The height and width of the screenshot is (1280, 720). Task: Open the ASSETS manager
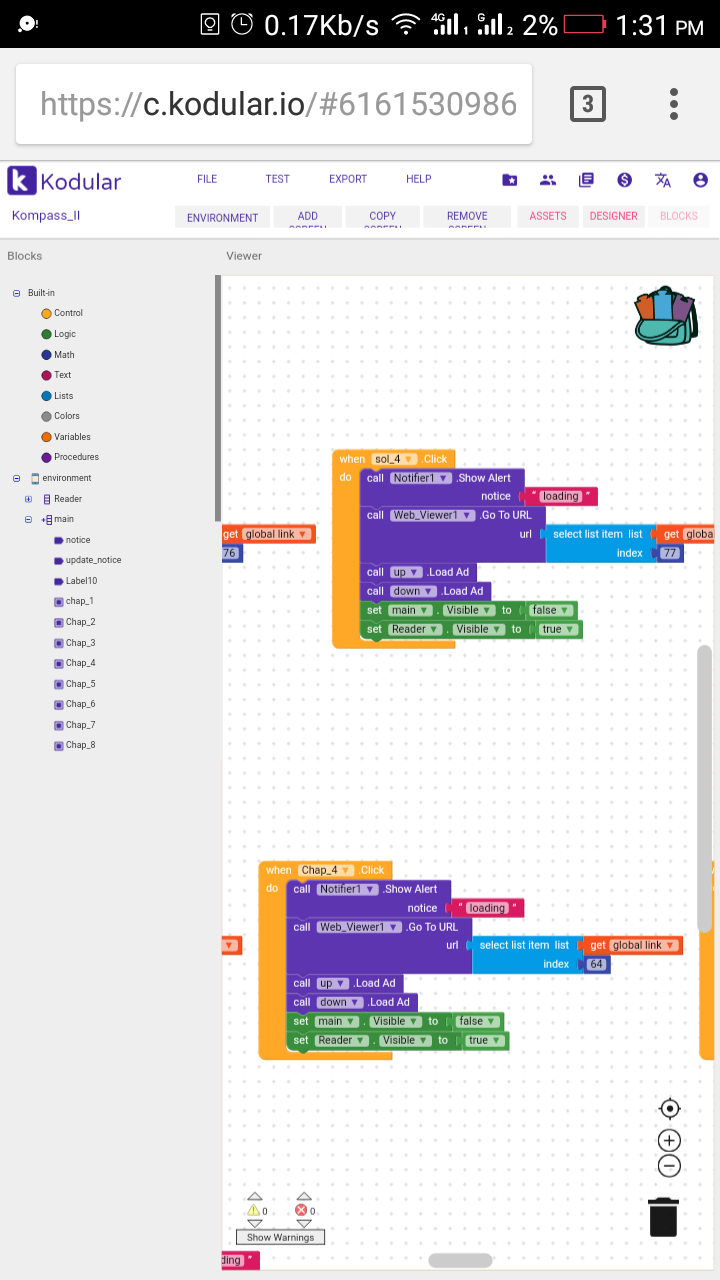pyautogui.click(x=548, y=216)
